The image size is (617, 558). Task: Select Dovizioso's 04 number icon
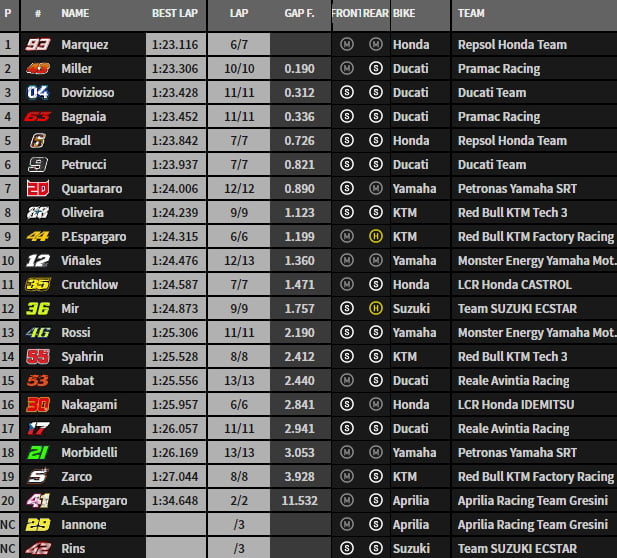37,93
